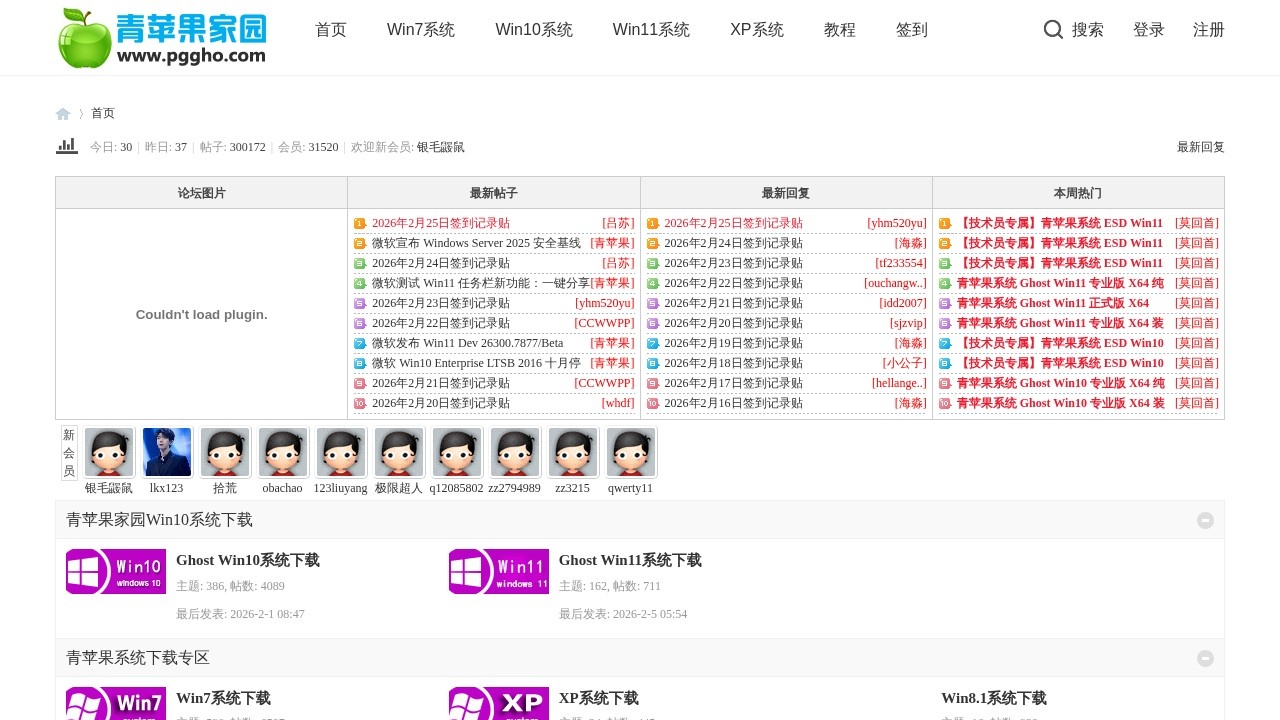The width and height of the screenshot is (1280, 720).
Task: Select lkx123 member avatar
Action: 167,452
